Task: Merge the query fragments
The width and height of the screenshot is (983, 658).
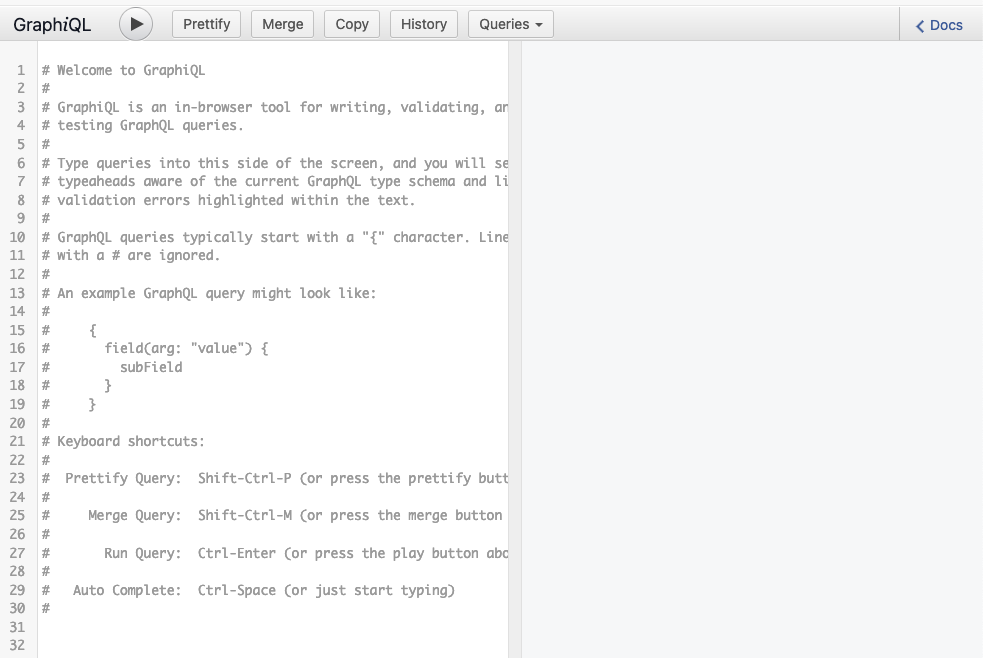Action: [281, 24]
